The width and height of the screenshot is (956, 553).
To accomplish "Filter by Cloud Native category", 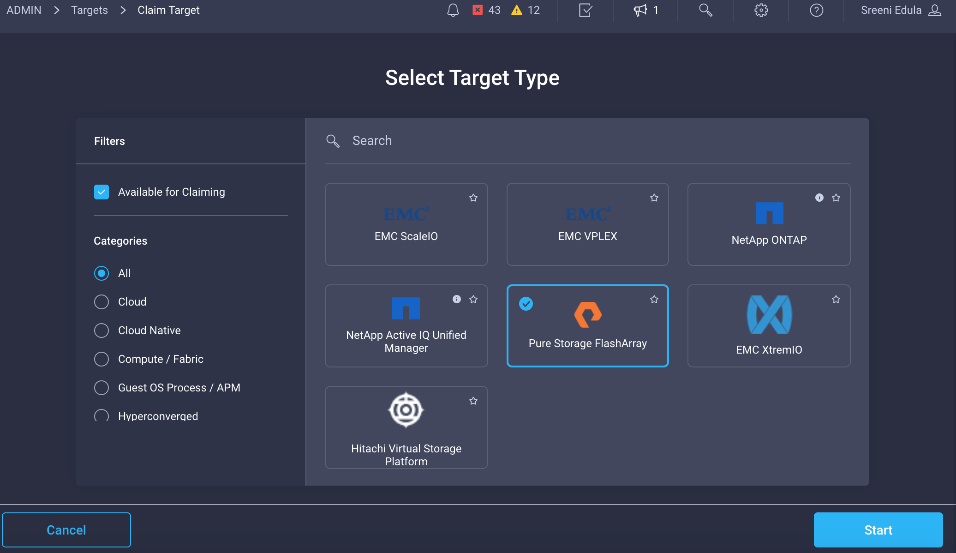I will tap(101, 330).
